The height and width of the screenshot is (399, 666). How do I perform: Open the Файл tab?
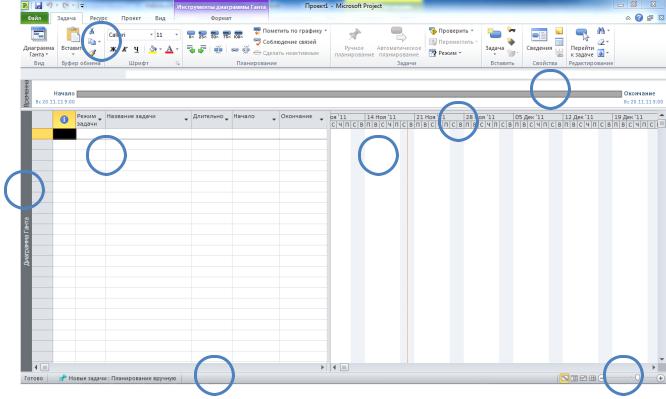point(34,18)
